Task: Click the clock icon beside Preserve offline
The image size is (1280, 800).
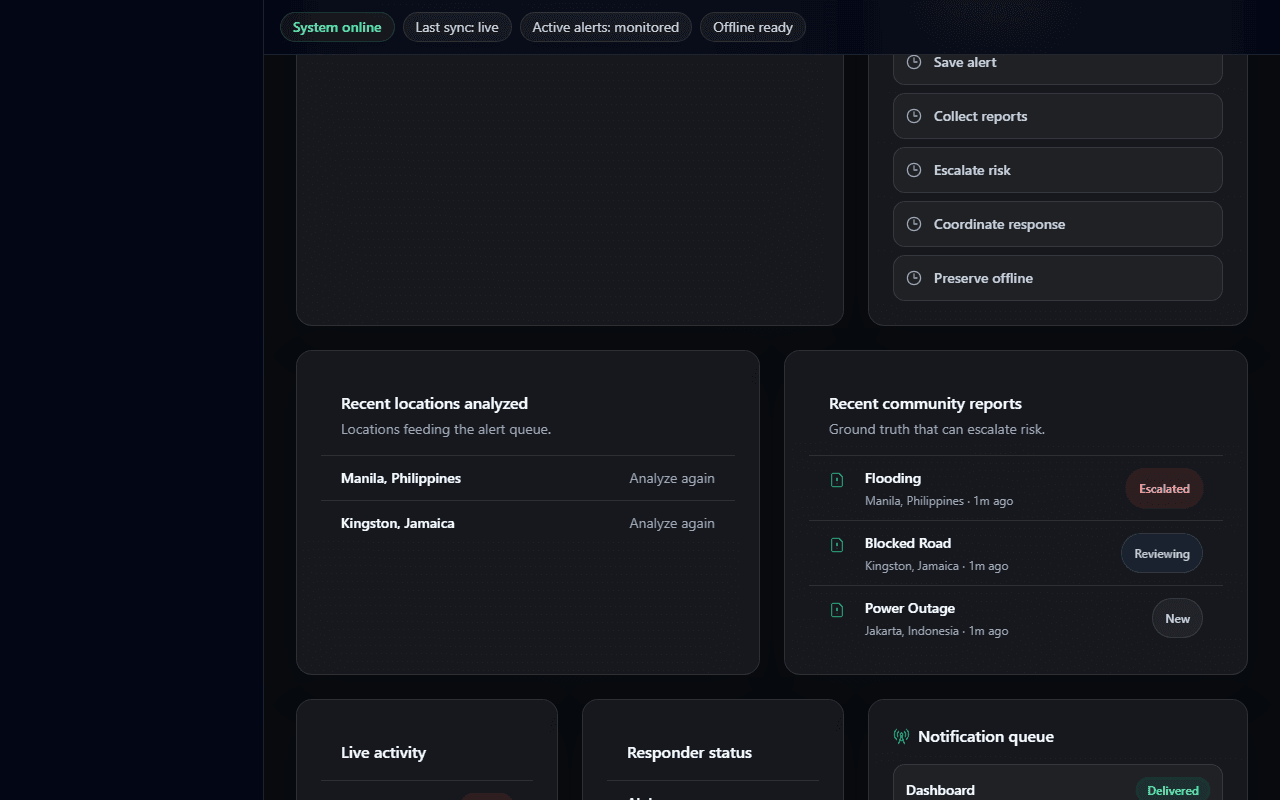Action: (914, 278)
